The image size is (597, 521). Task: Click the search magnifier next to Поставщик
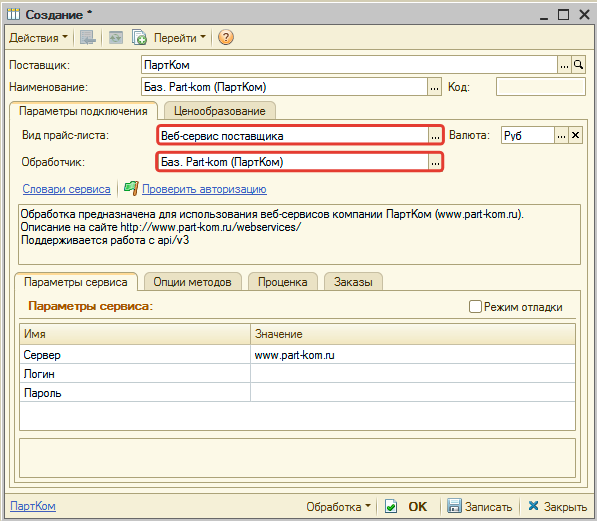tap(578, 65)
